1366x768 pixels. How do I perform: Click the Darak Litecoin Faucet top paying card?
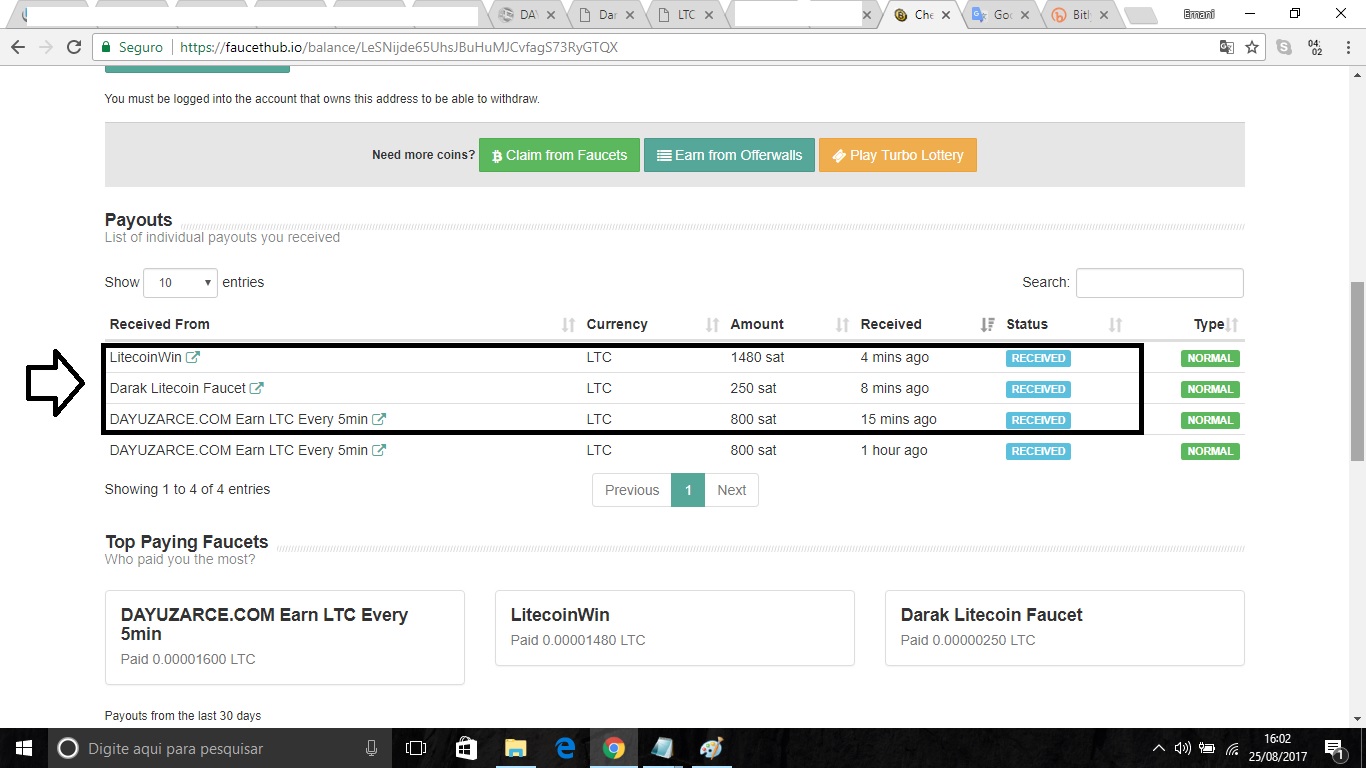pyautogui.click(x=1065, y=628)
